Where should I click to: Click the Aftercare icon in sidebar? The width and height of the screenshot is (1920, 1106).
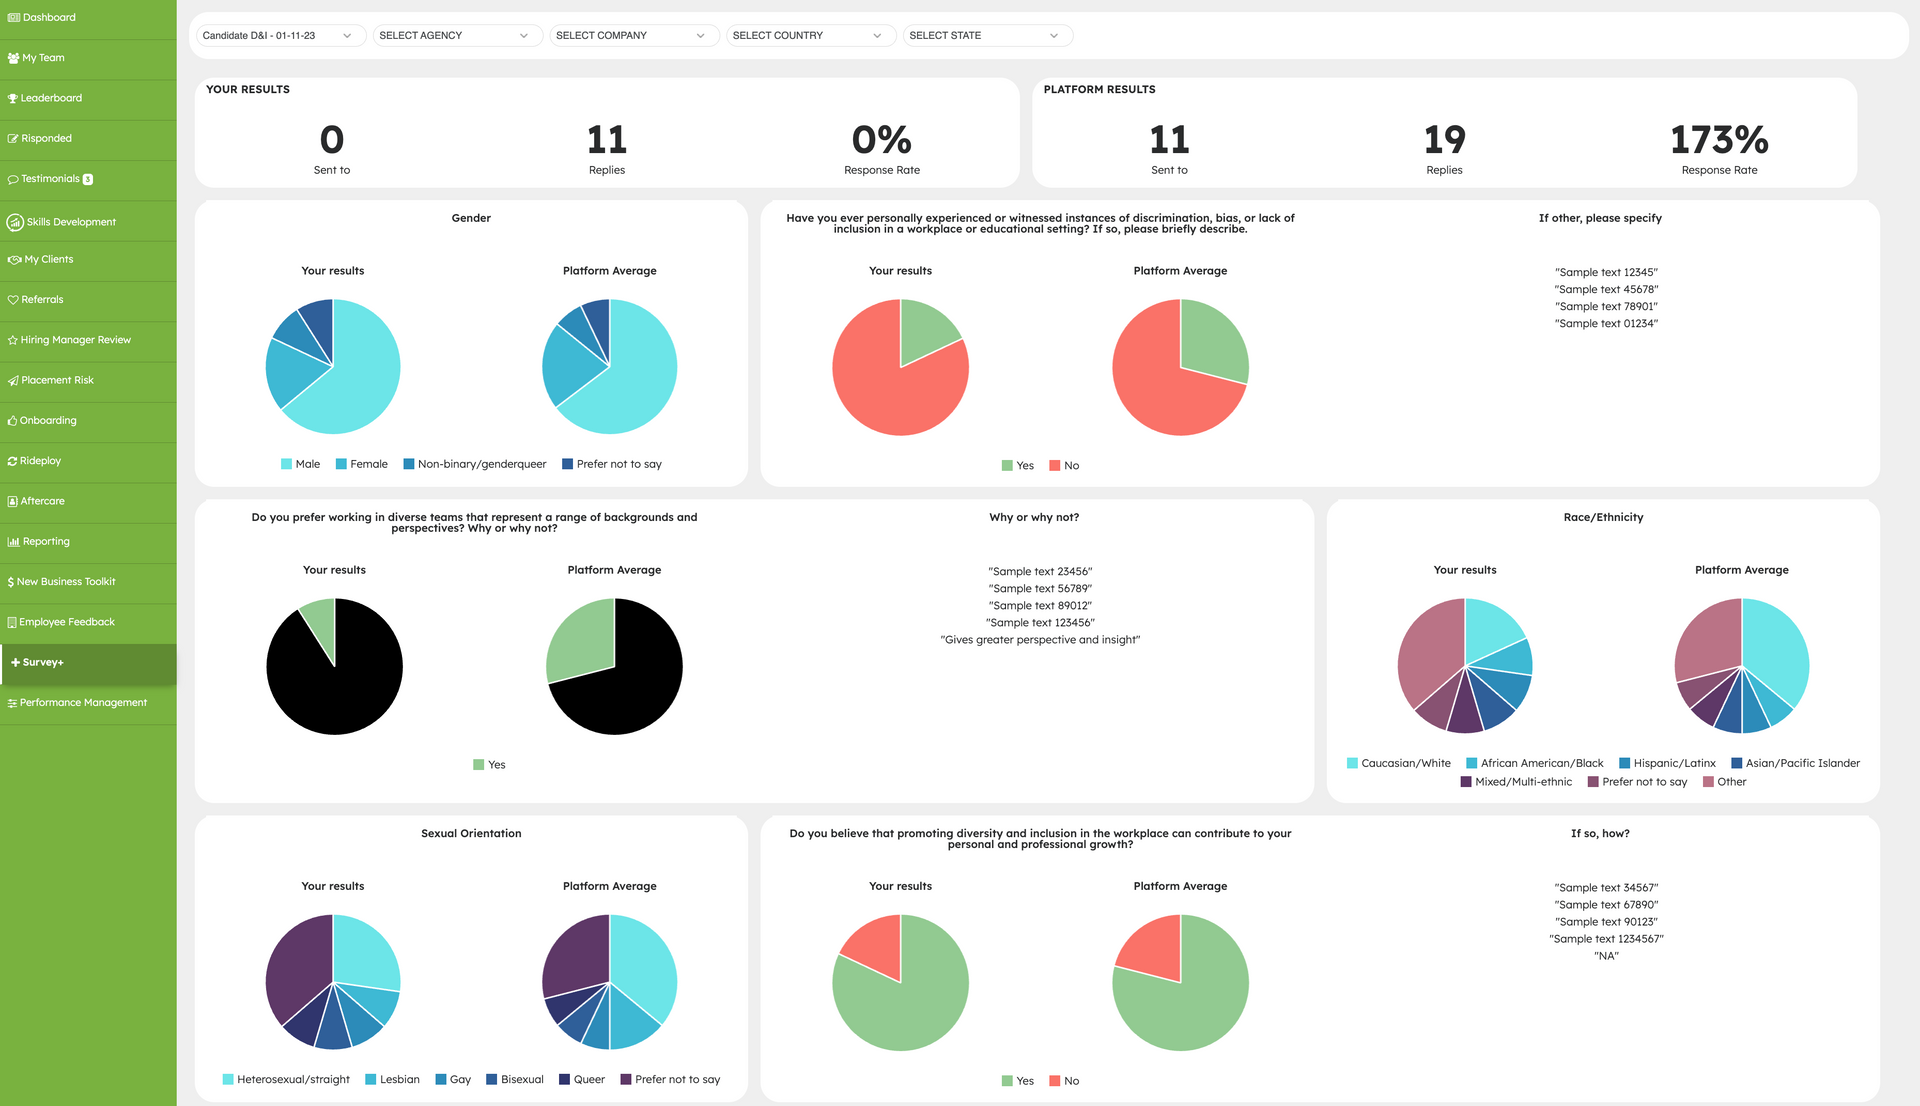pyautogui.click(x=13, y=502)
